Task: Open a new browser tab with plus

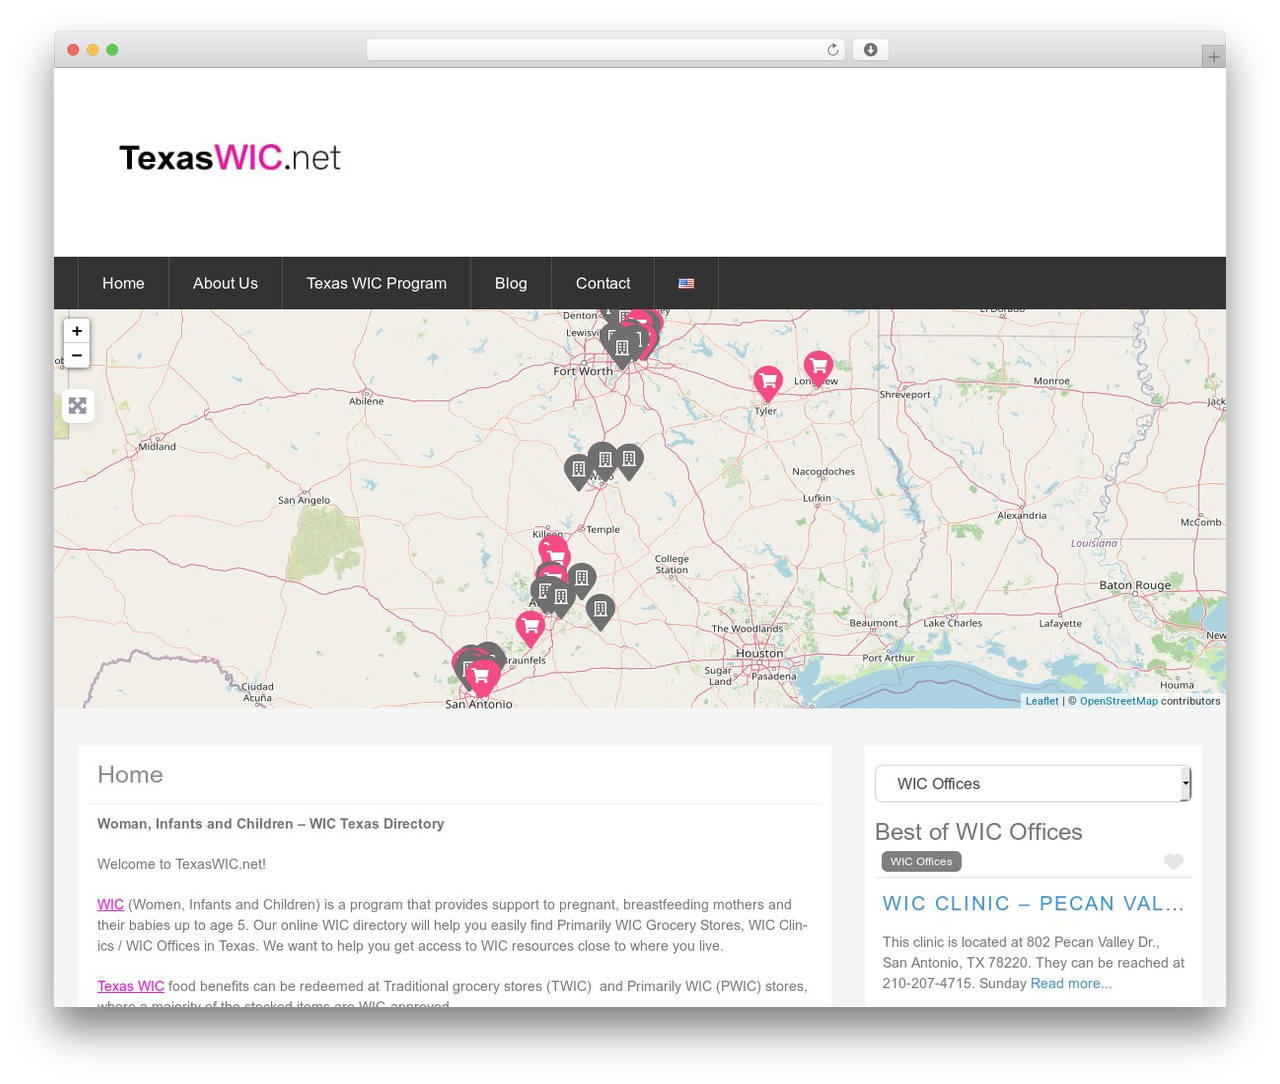Action: point(1213,57)
